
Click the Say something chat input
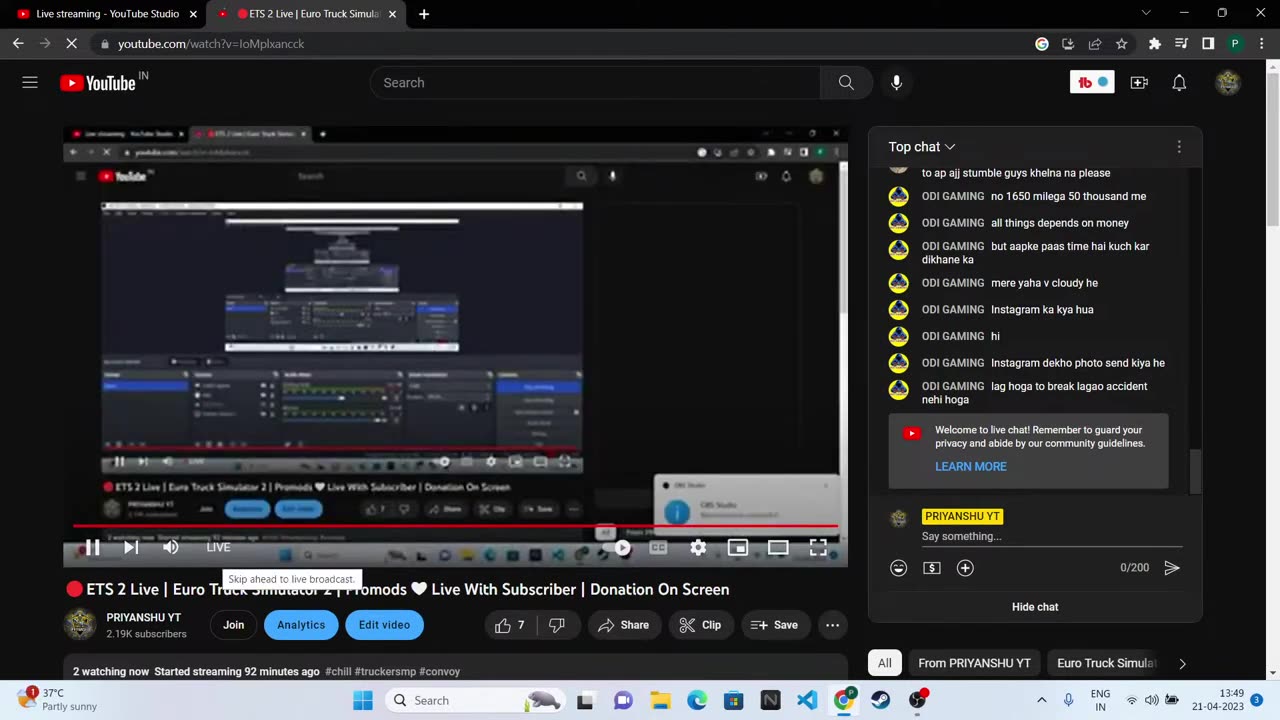click(1052, 537)
